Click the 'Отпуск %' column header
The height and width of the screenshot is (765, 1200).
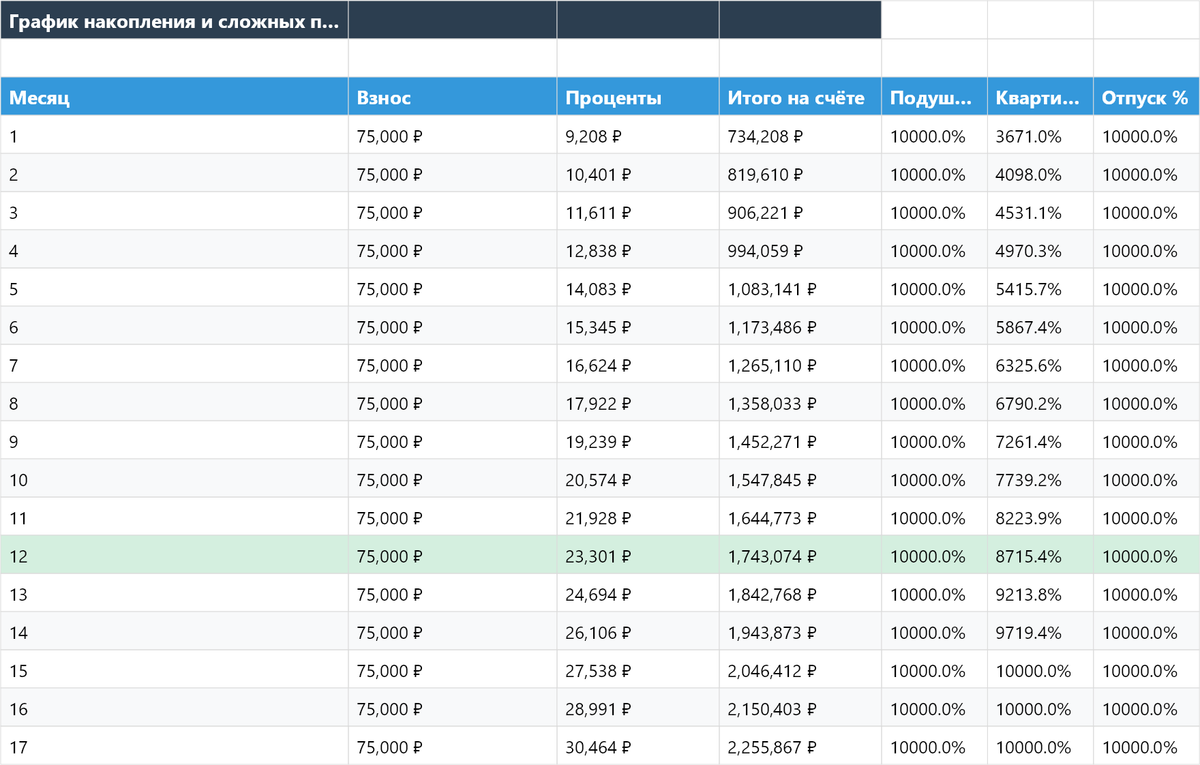[1145, 98]
